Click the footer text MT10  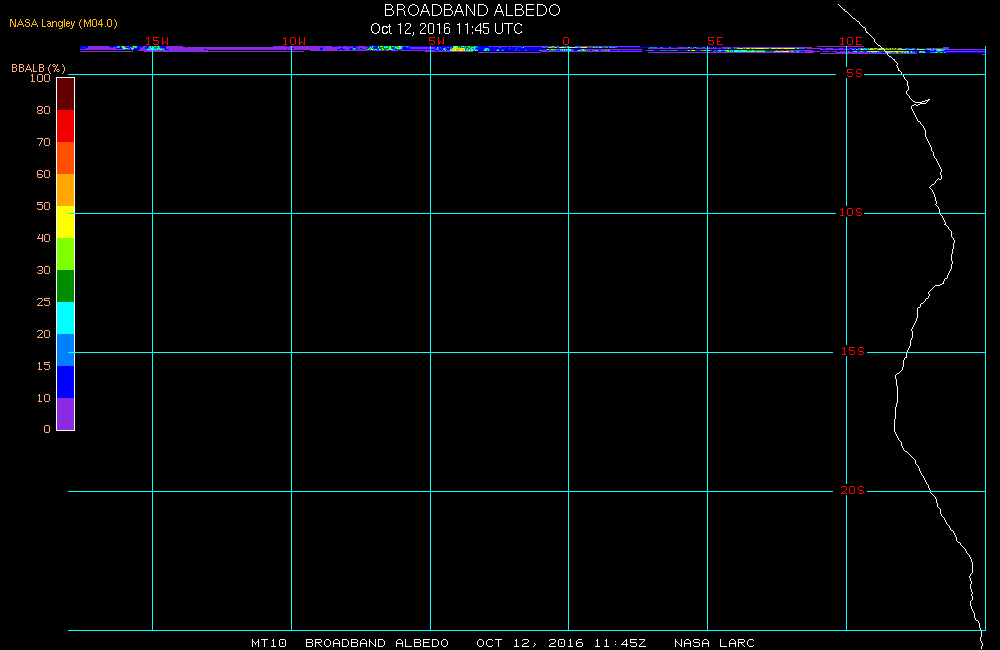point(269,643)
